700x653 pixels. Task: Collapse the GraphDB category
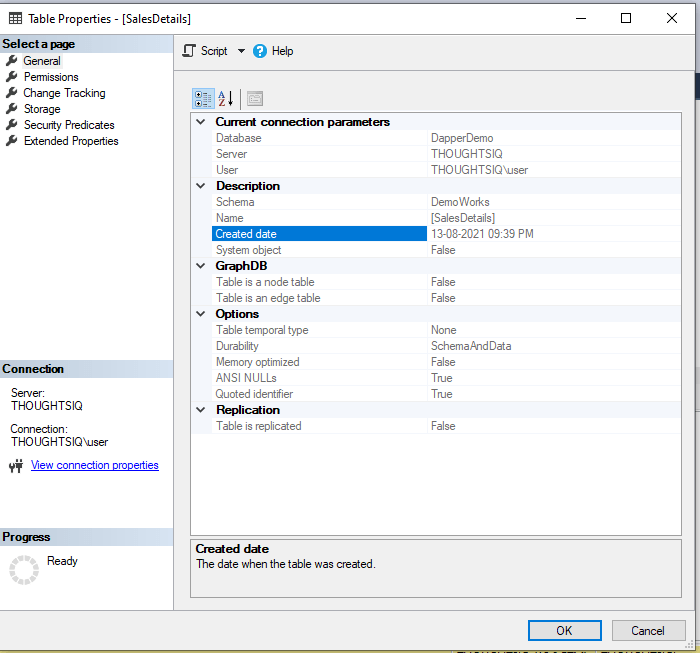tap(202, 266)
